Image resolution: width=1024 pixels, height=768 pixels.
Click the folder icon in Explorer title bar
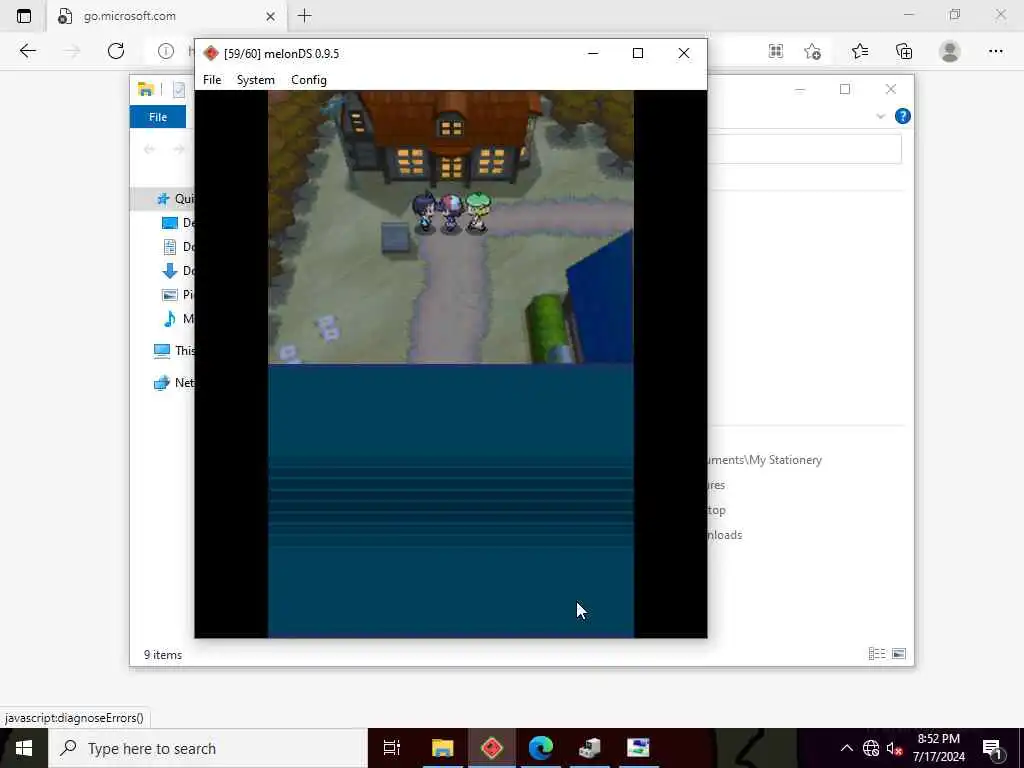pyautogui.click(x=146, y=89)
